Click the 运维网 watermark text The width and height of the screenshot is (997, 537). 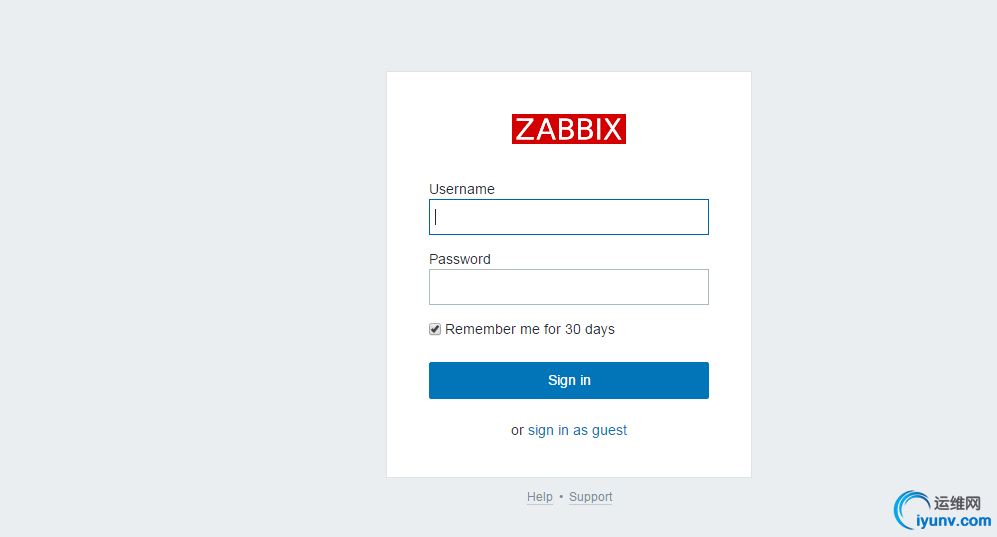click(x=957, y=503)
